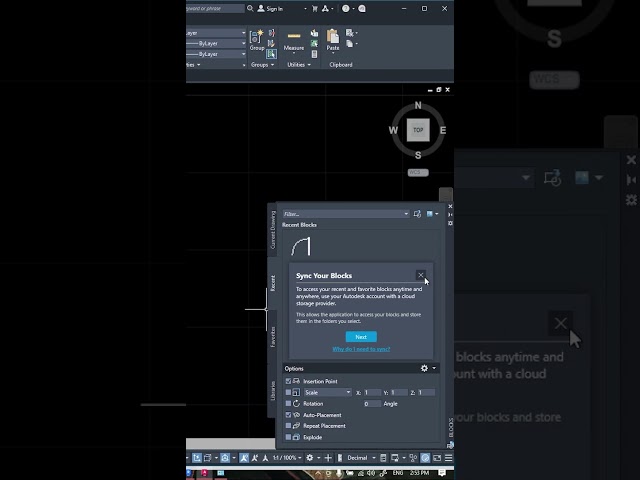Viewport: 640px width, 480px height.
Task: Click the Scale X value field
Action: coord(372,392)
